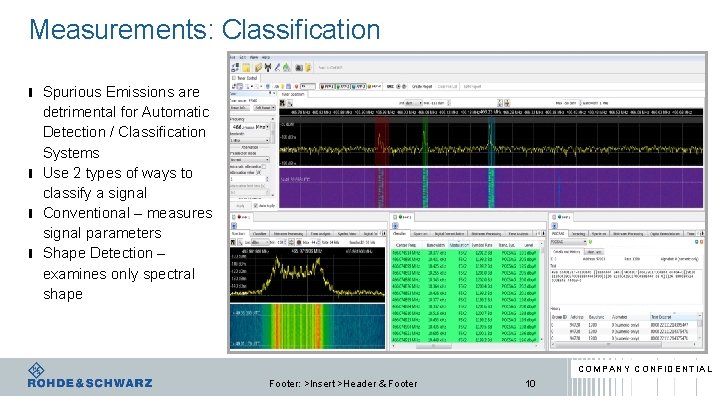Click the RXP 2 receiver toolbar button
This screenshot has height=405, width=720.
click(343, 86)
